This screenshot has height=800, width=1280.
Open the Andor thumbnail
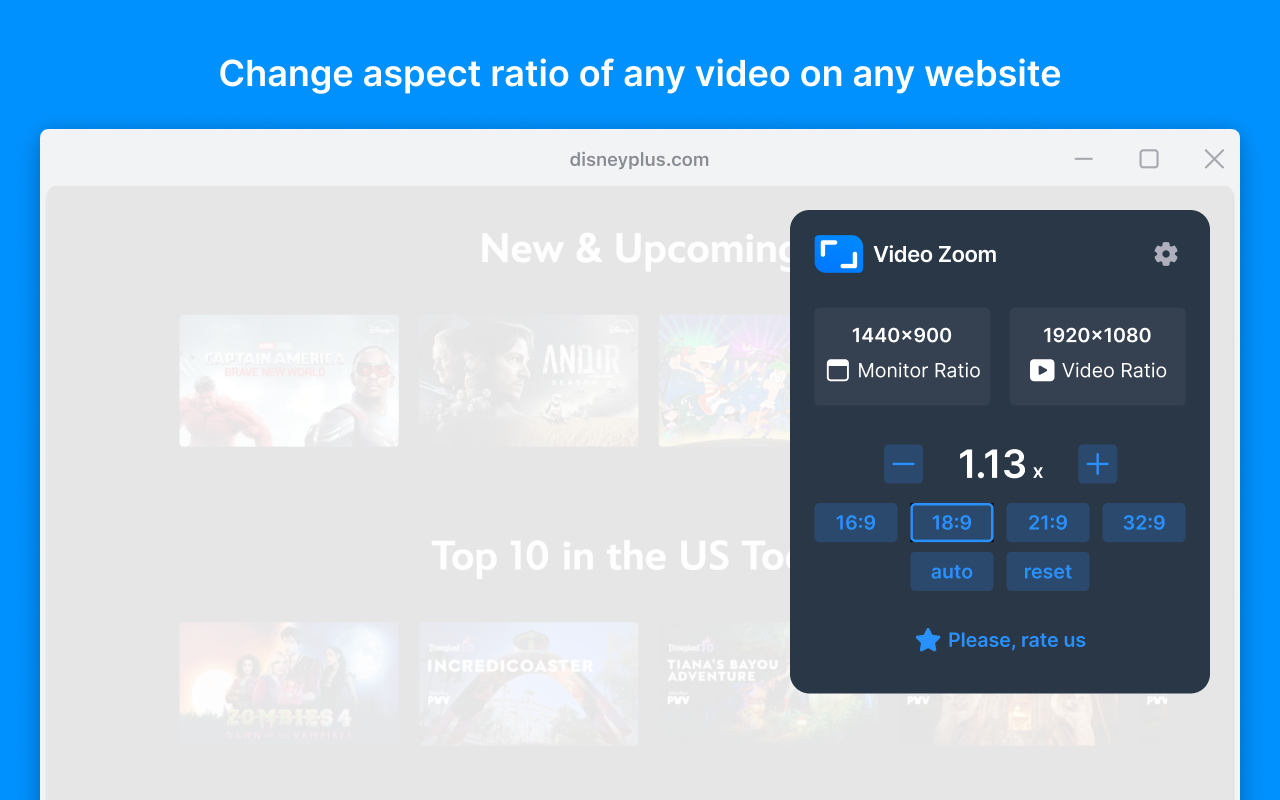528,381
